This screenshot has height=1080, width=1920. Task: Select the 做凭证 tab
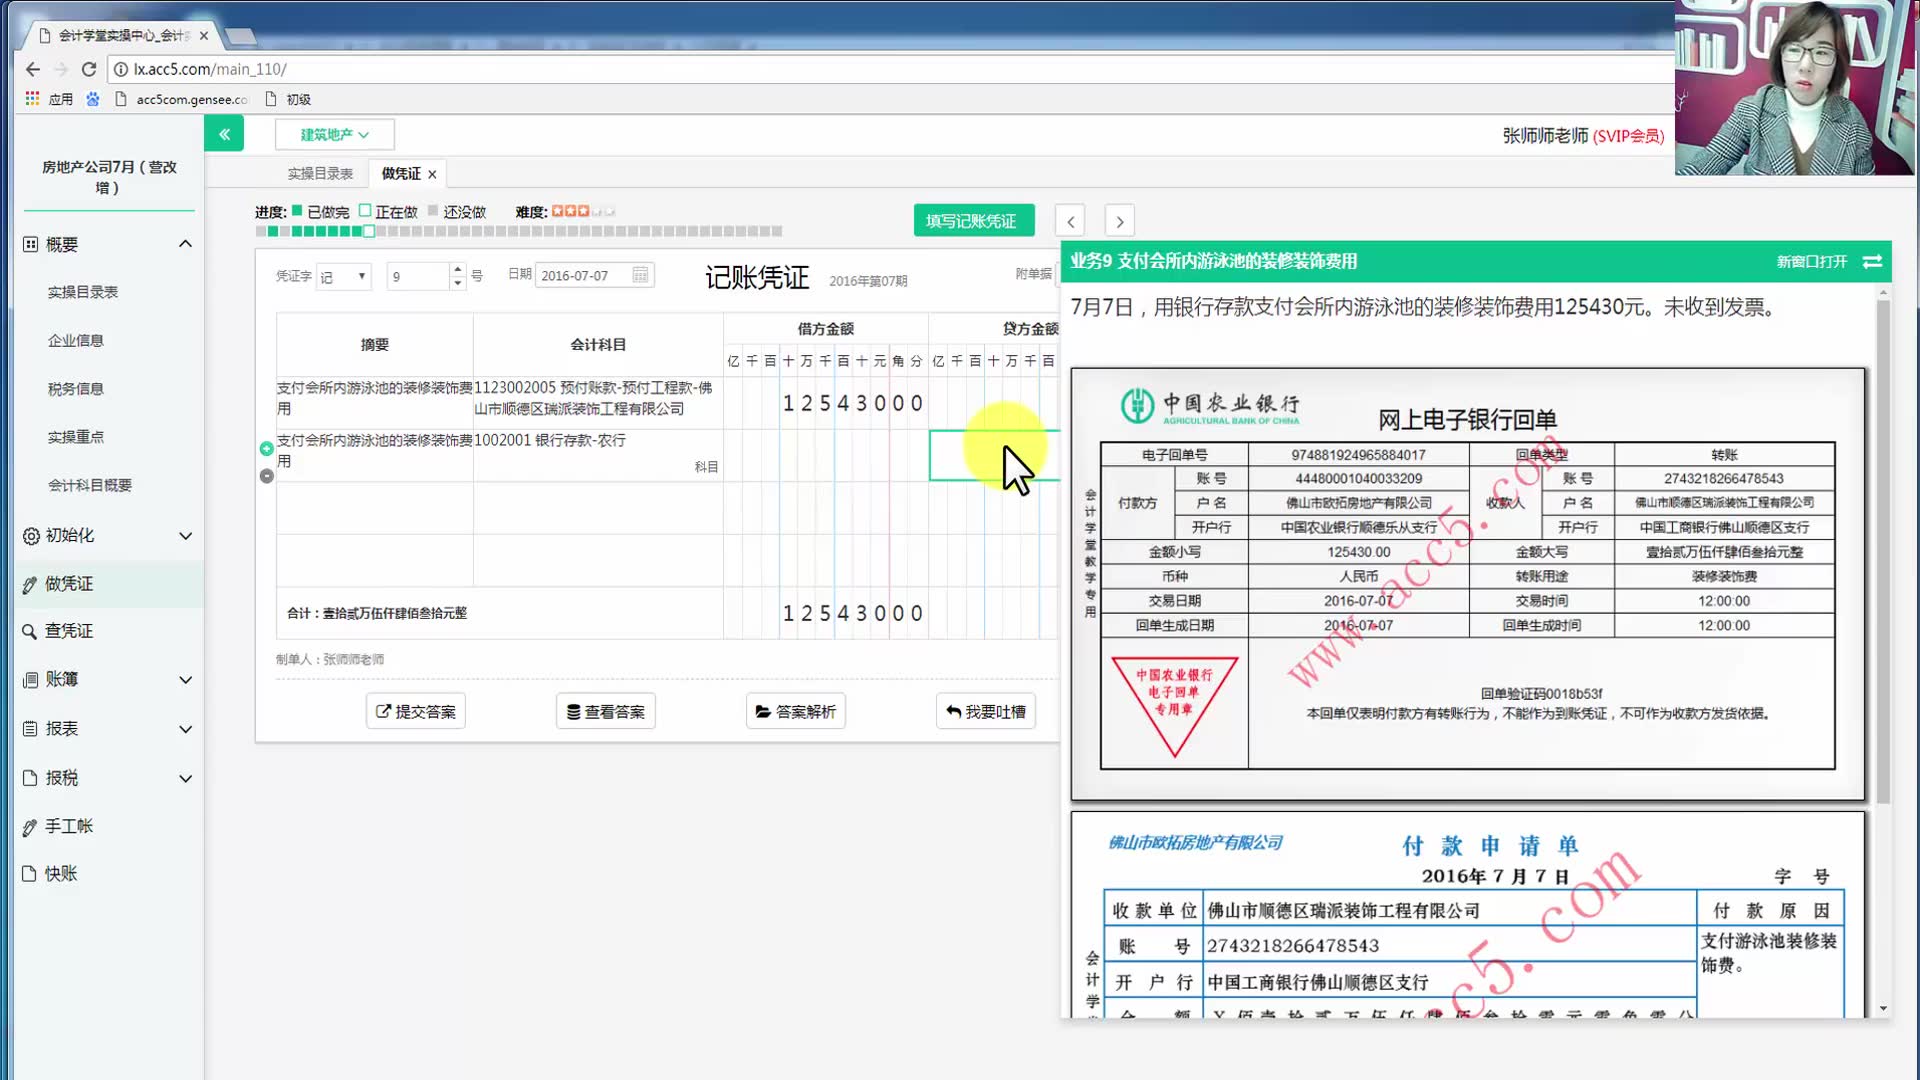point(400,172)
